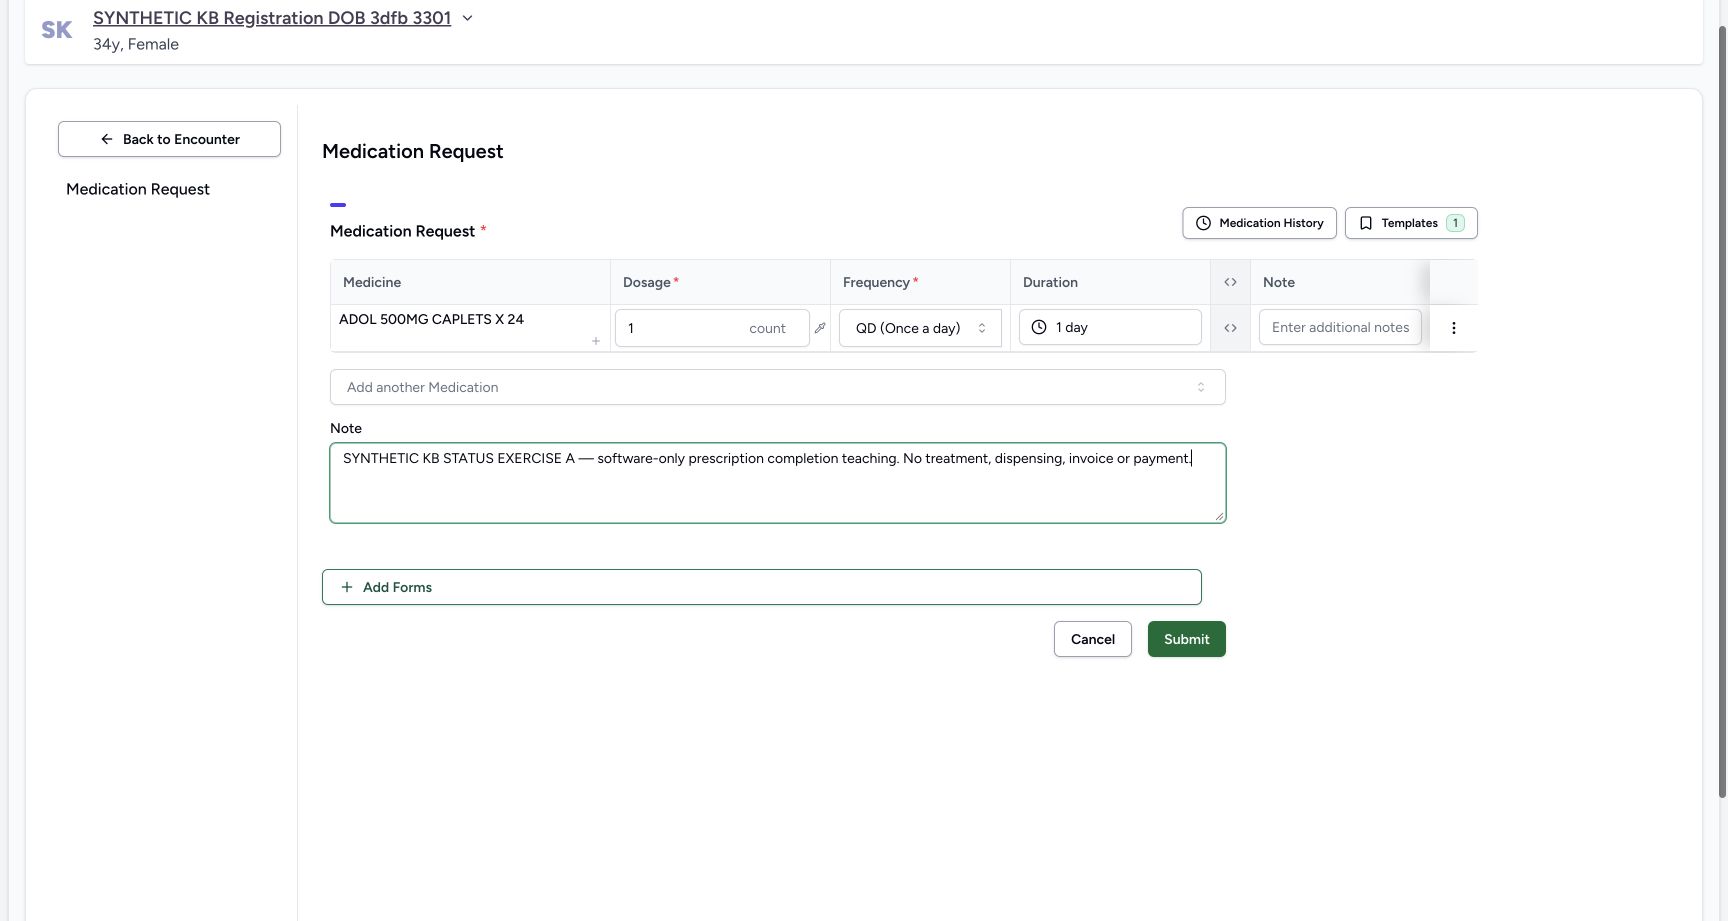This screenshot has width=1728, height=921.
Task: Click the Medication History clock icon
Action: click(1204, 223)
